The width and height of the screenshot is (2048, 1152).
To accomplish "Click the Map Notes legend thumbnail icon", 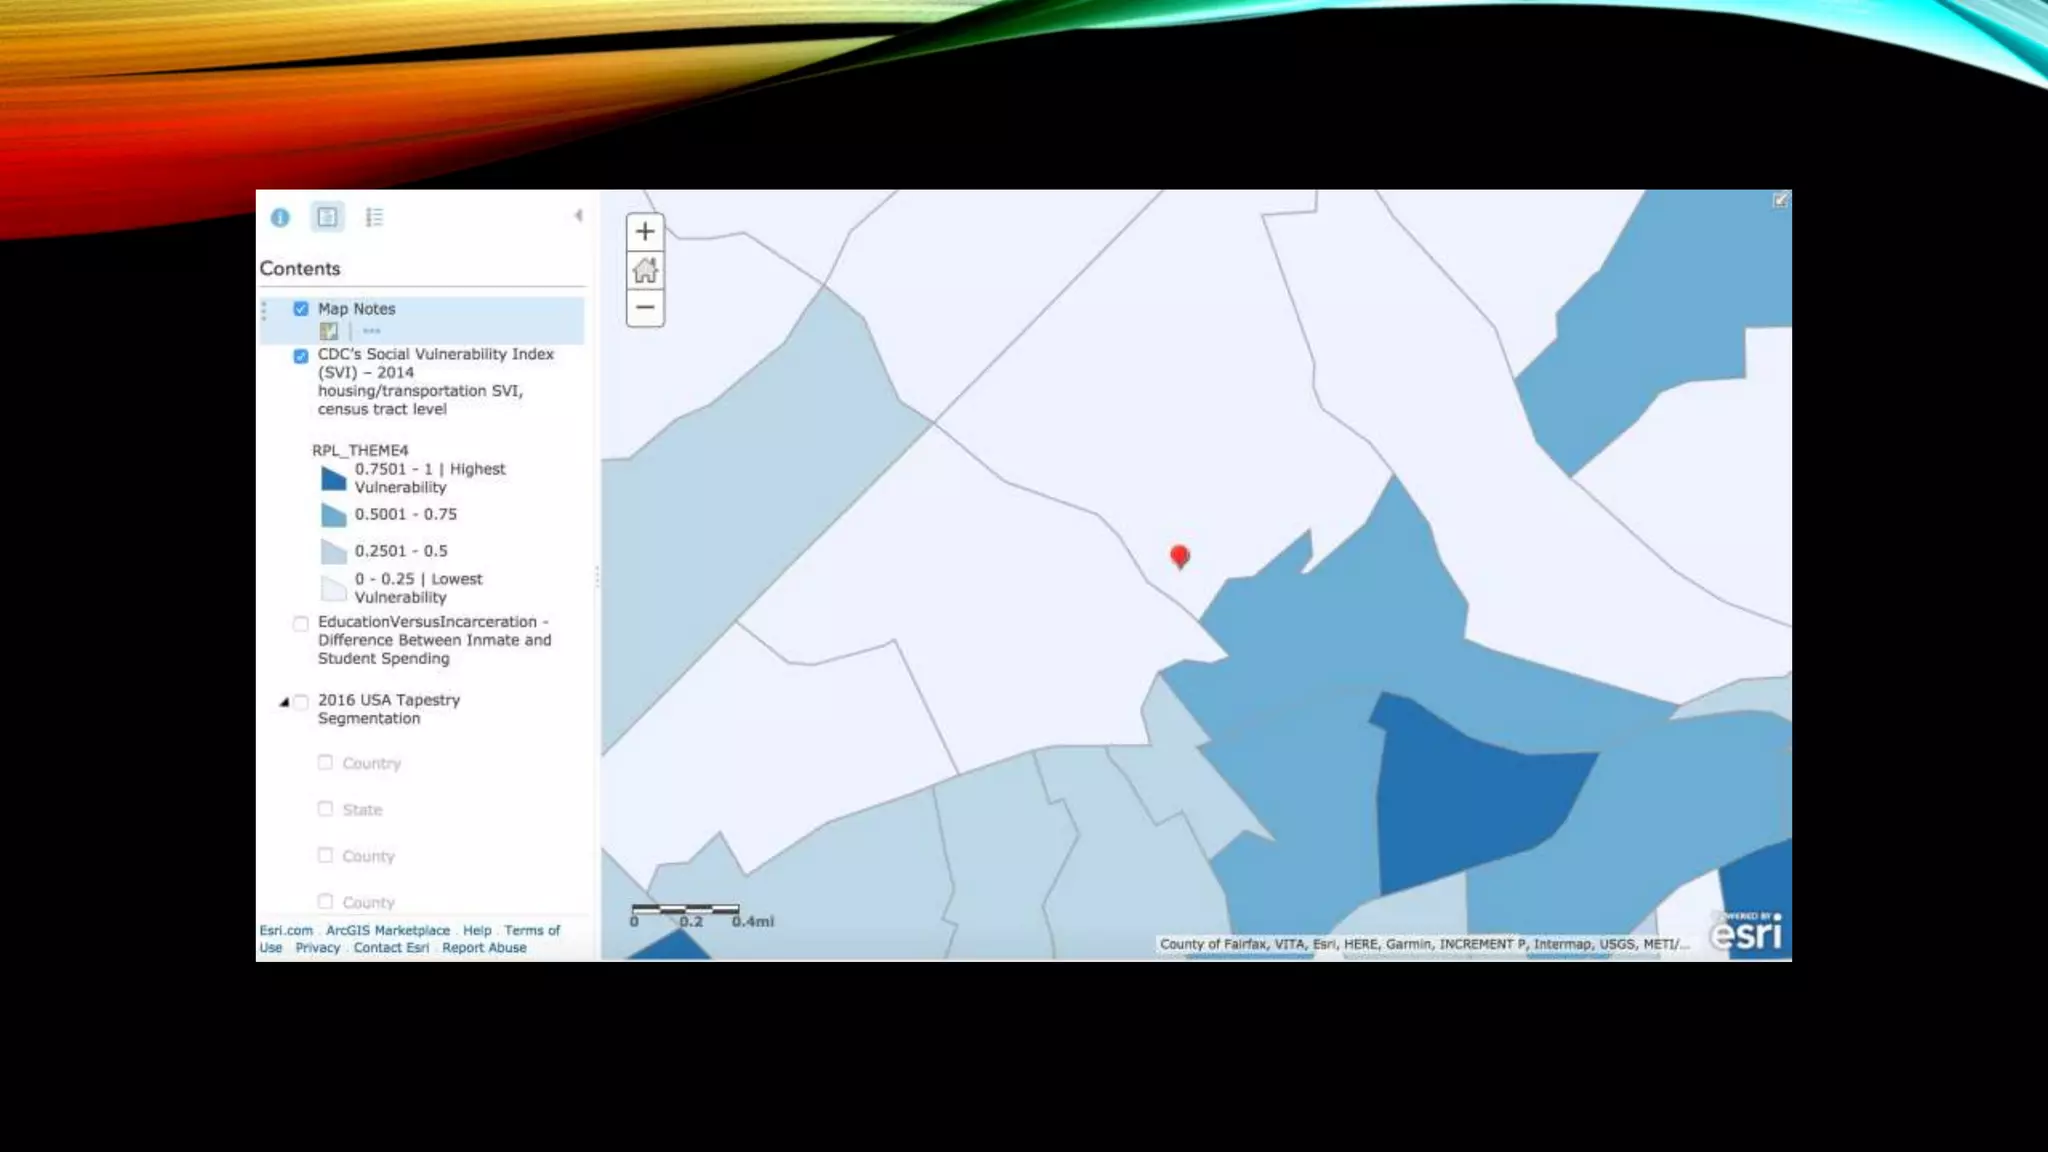I will pyautogui.click(x=328, y=331).
